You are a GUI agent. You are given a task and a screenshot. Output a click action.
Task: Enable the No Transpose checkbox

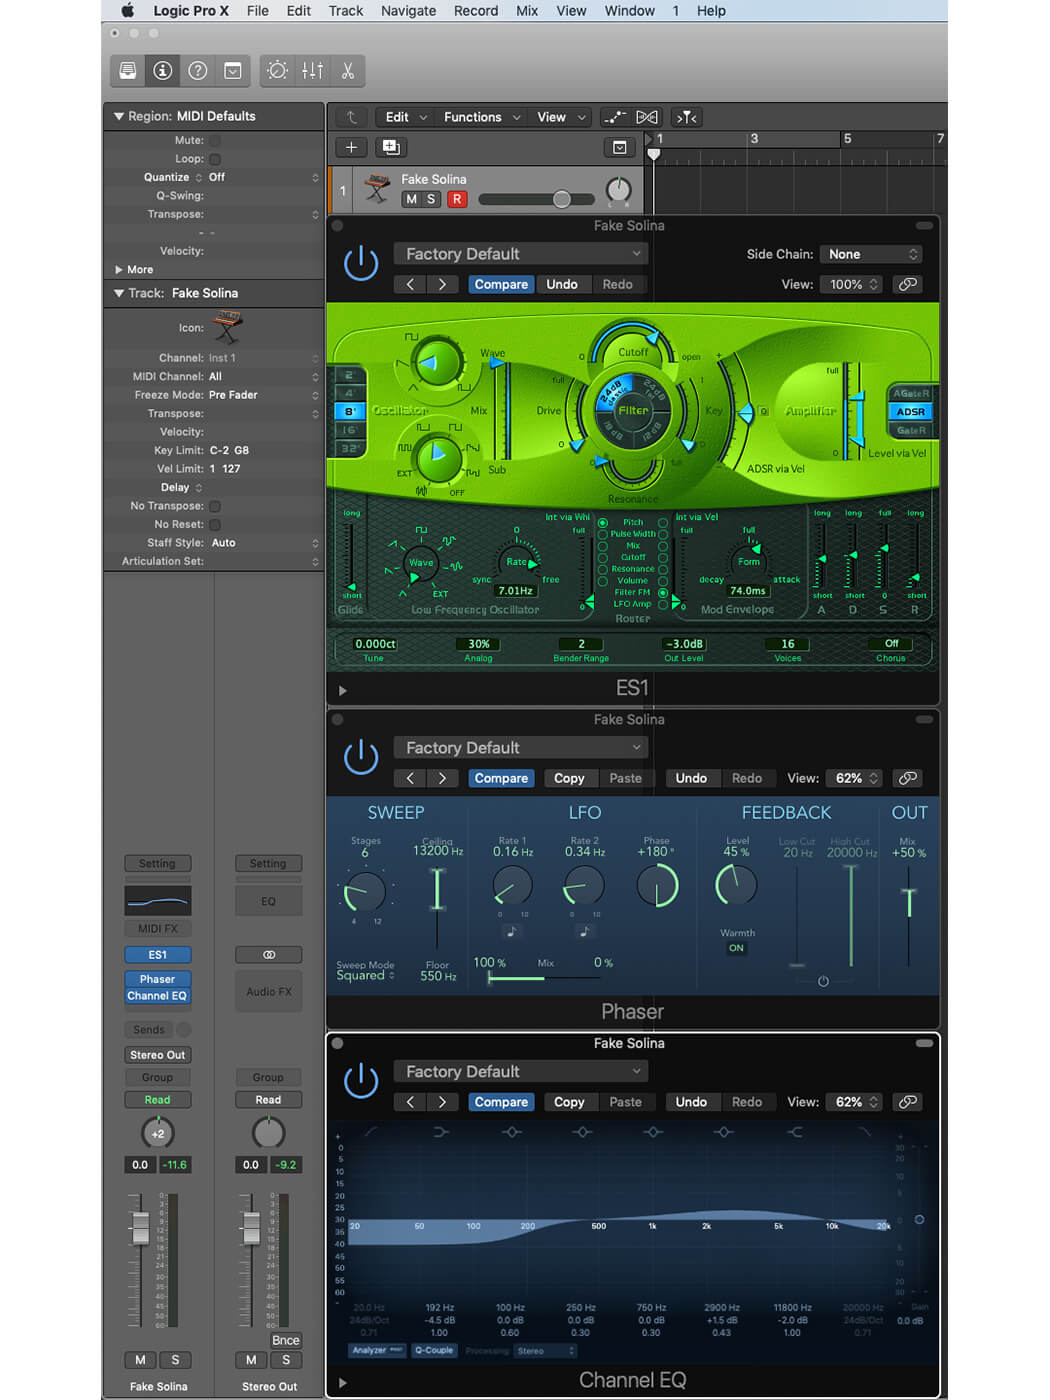[x=215, y=506]
